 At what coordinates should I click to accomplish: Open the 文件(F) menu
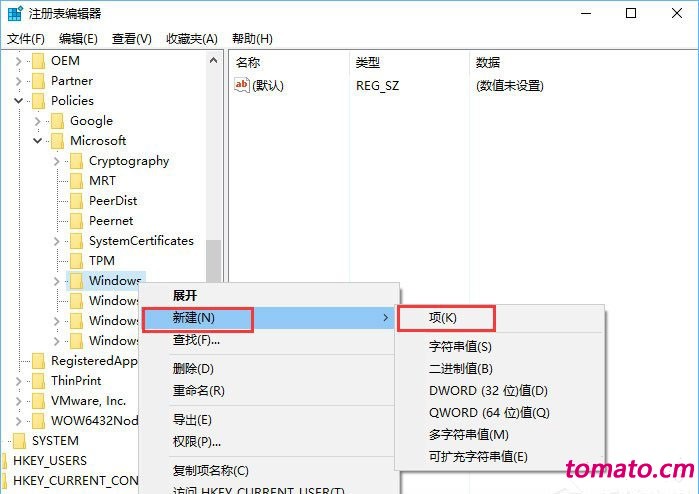pyautogui.click(x=26, y=39)
